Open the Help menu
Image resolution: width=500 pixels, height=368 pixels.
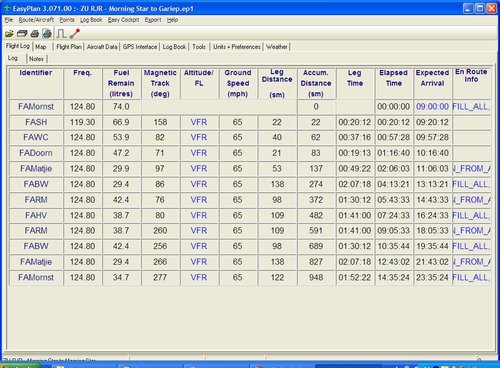click(x=172, y=20)
